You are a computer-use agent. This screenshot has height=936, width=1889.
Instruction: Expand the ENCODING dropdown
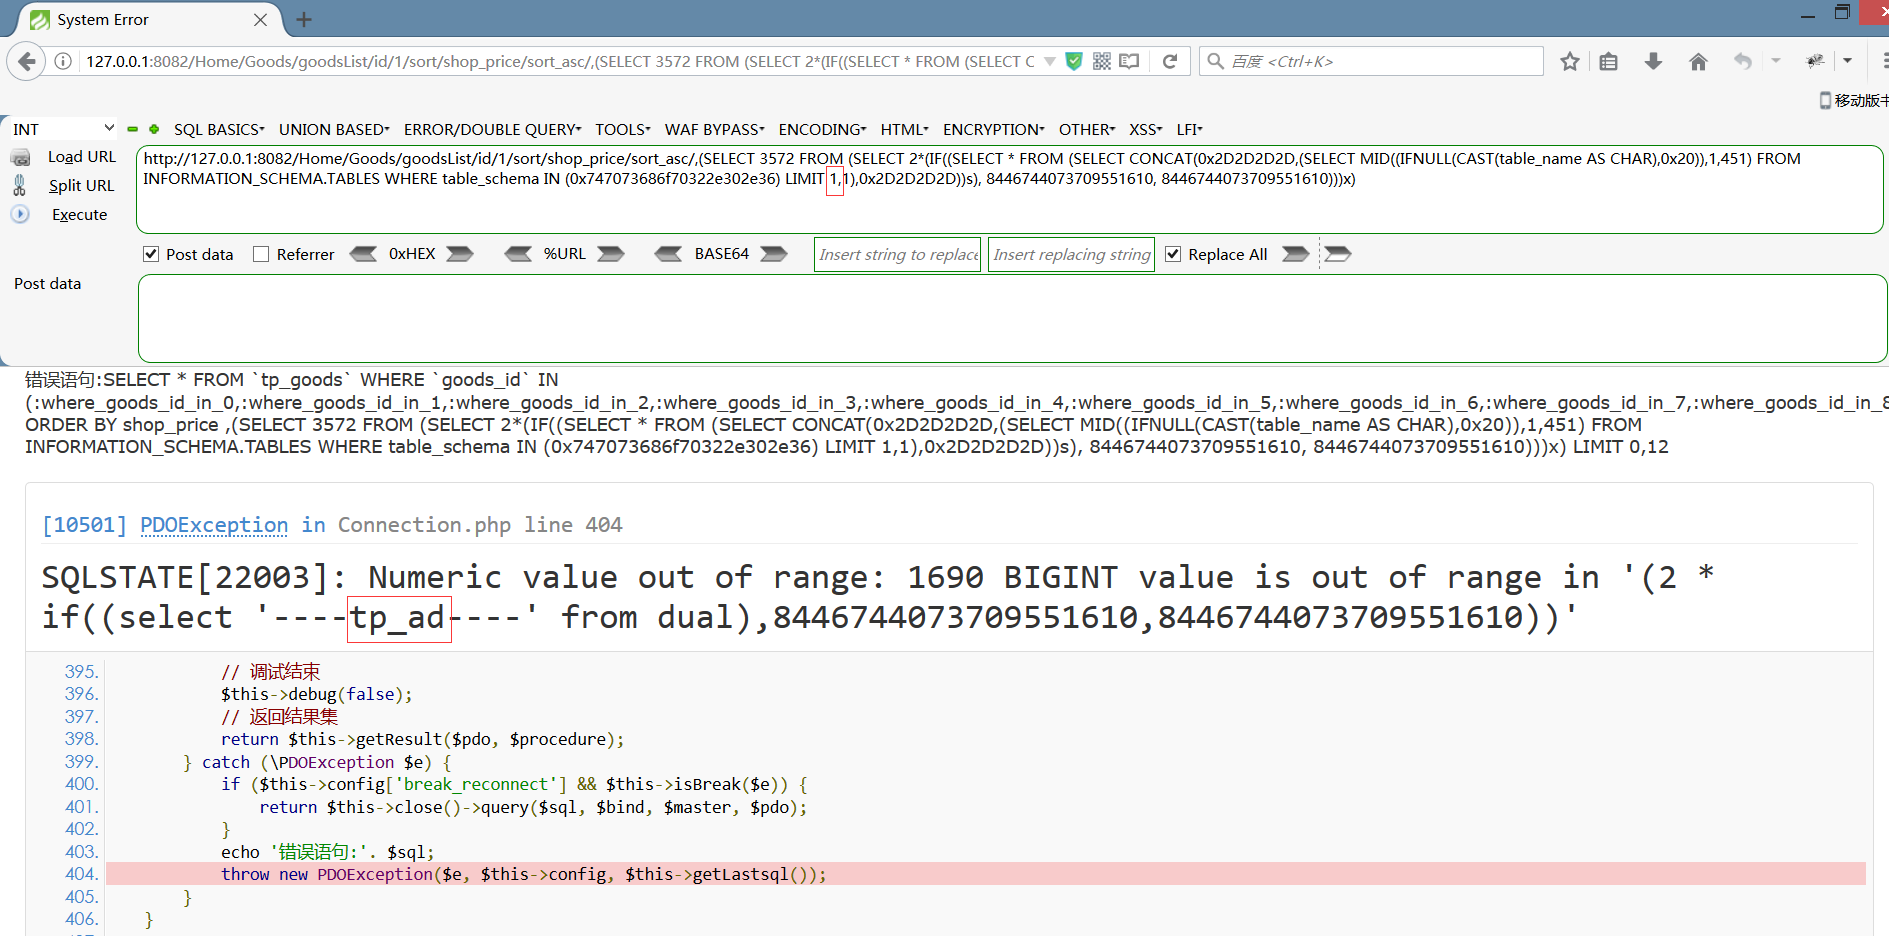[x=822, y=129]
